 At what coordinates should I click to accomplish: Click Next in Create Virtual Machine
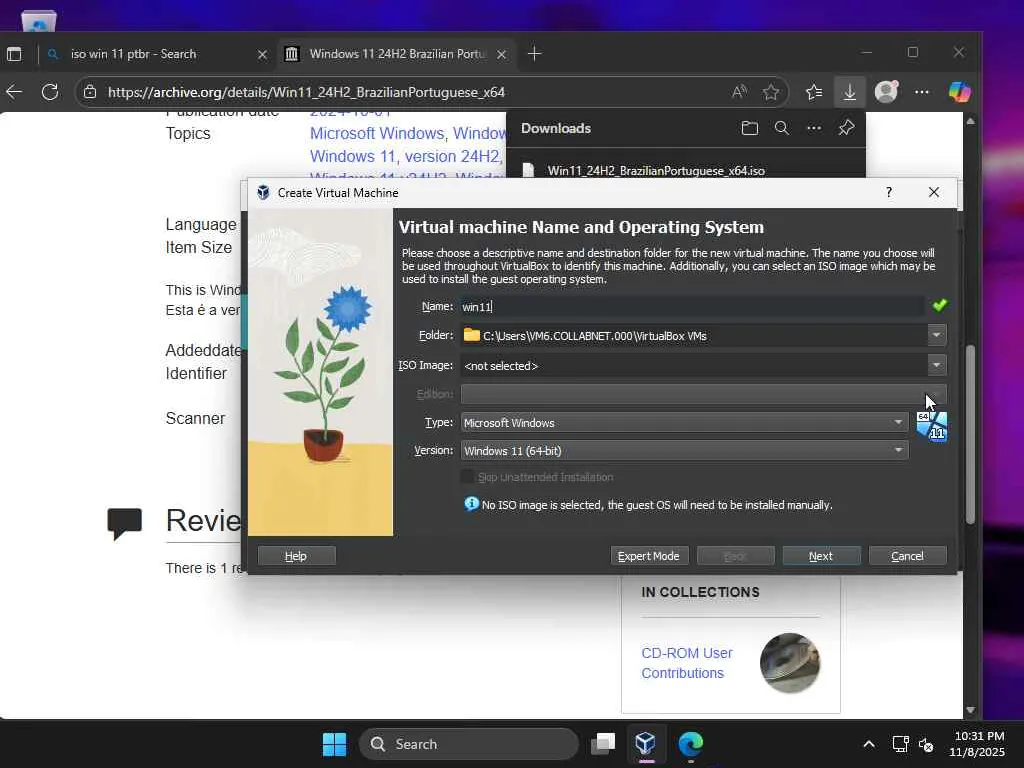[821, 556]
